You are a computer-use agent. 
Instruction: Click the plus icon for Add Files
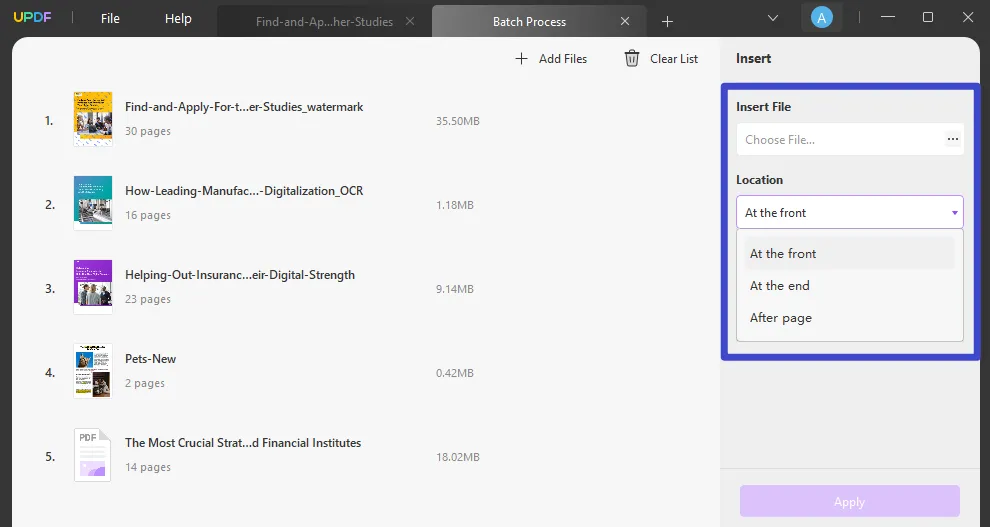[x=521, y=59]
